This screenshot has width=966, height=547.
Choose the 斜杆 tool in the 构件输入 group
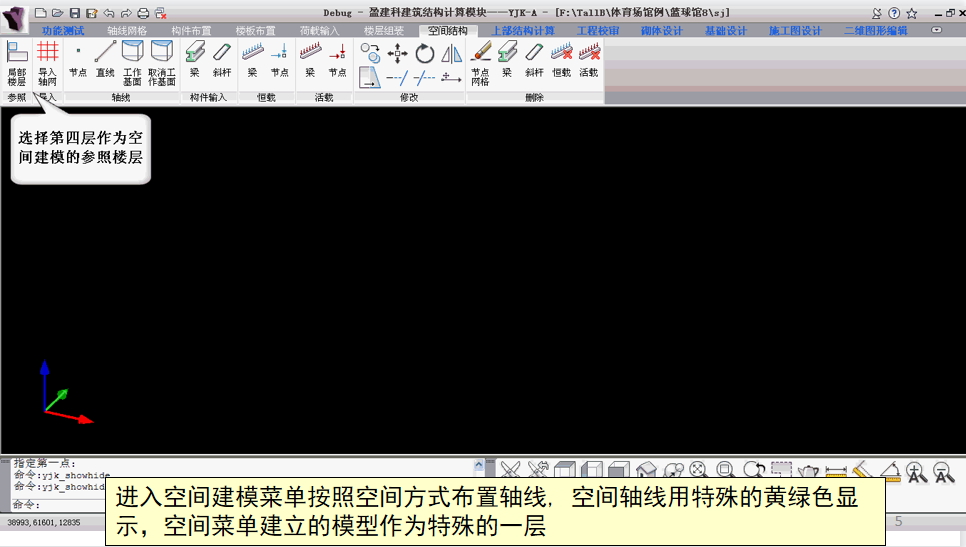(222, 60)
